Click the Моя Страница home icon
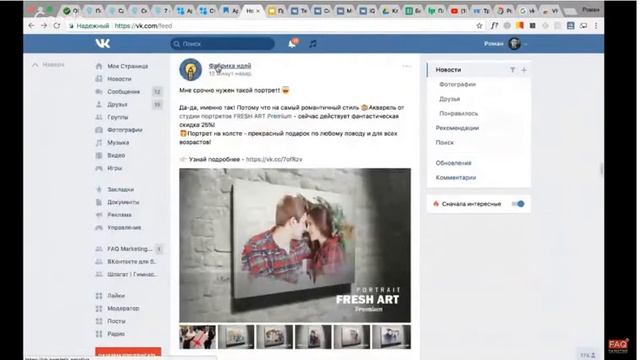The image size is (640, 360). pyautogui.click(x=99, y=66)
